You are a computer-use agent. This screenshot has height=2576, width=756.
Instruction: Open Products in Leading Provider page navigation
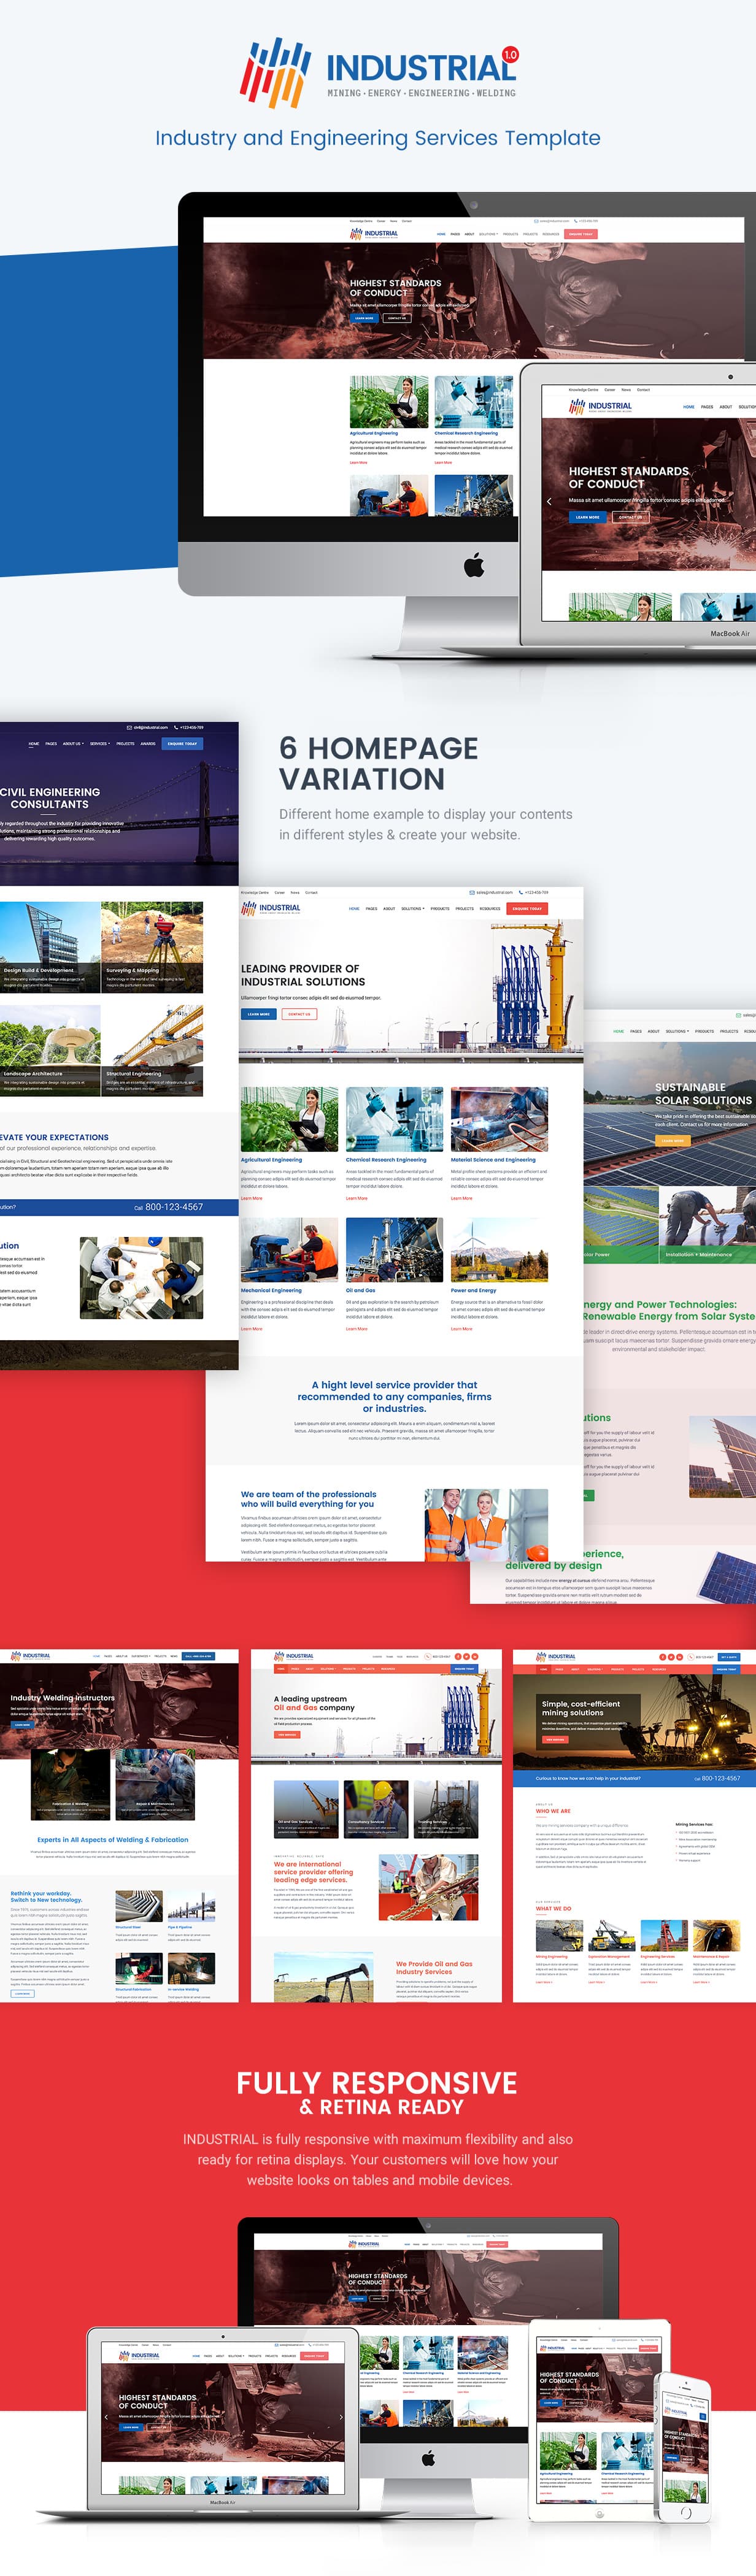(440, 909)
